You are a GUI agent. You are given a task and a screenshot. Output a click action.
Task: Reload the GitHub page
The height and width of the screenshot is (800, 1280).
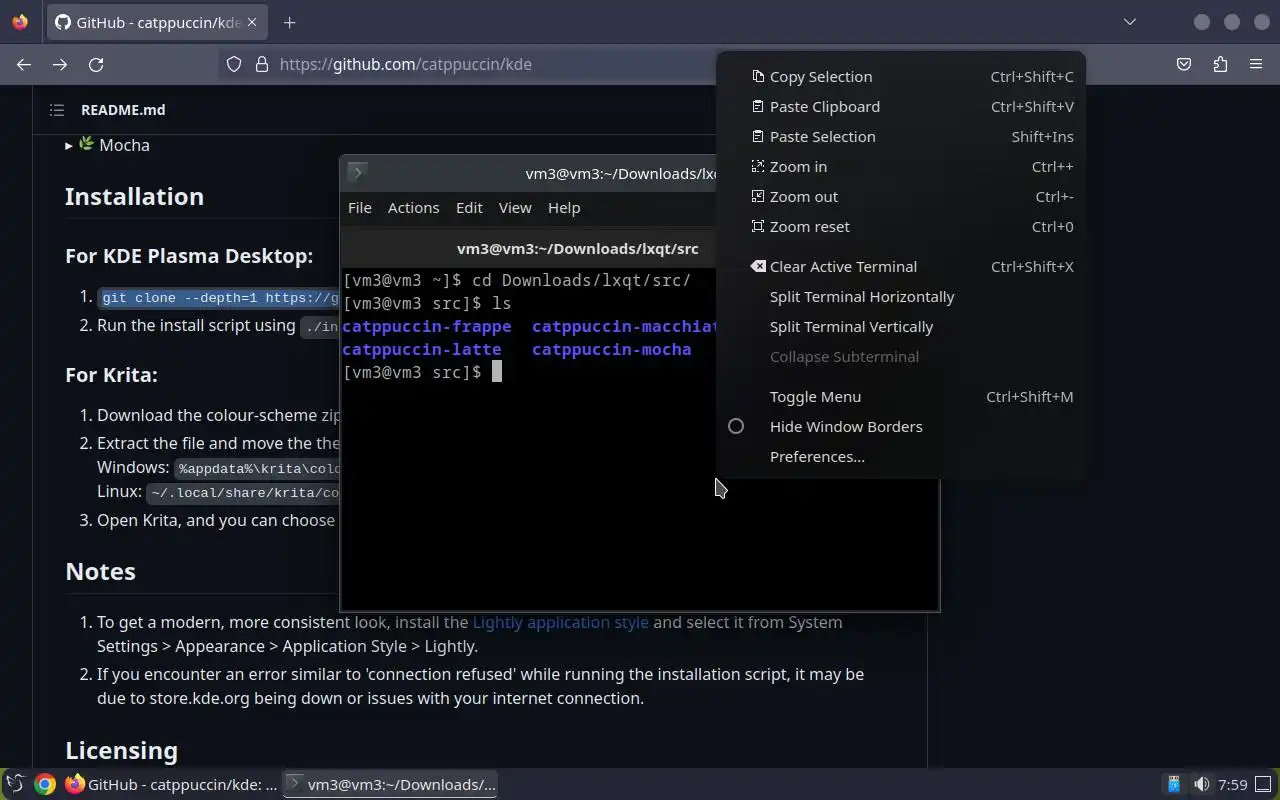point(96,64)
